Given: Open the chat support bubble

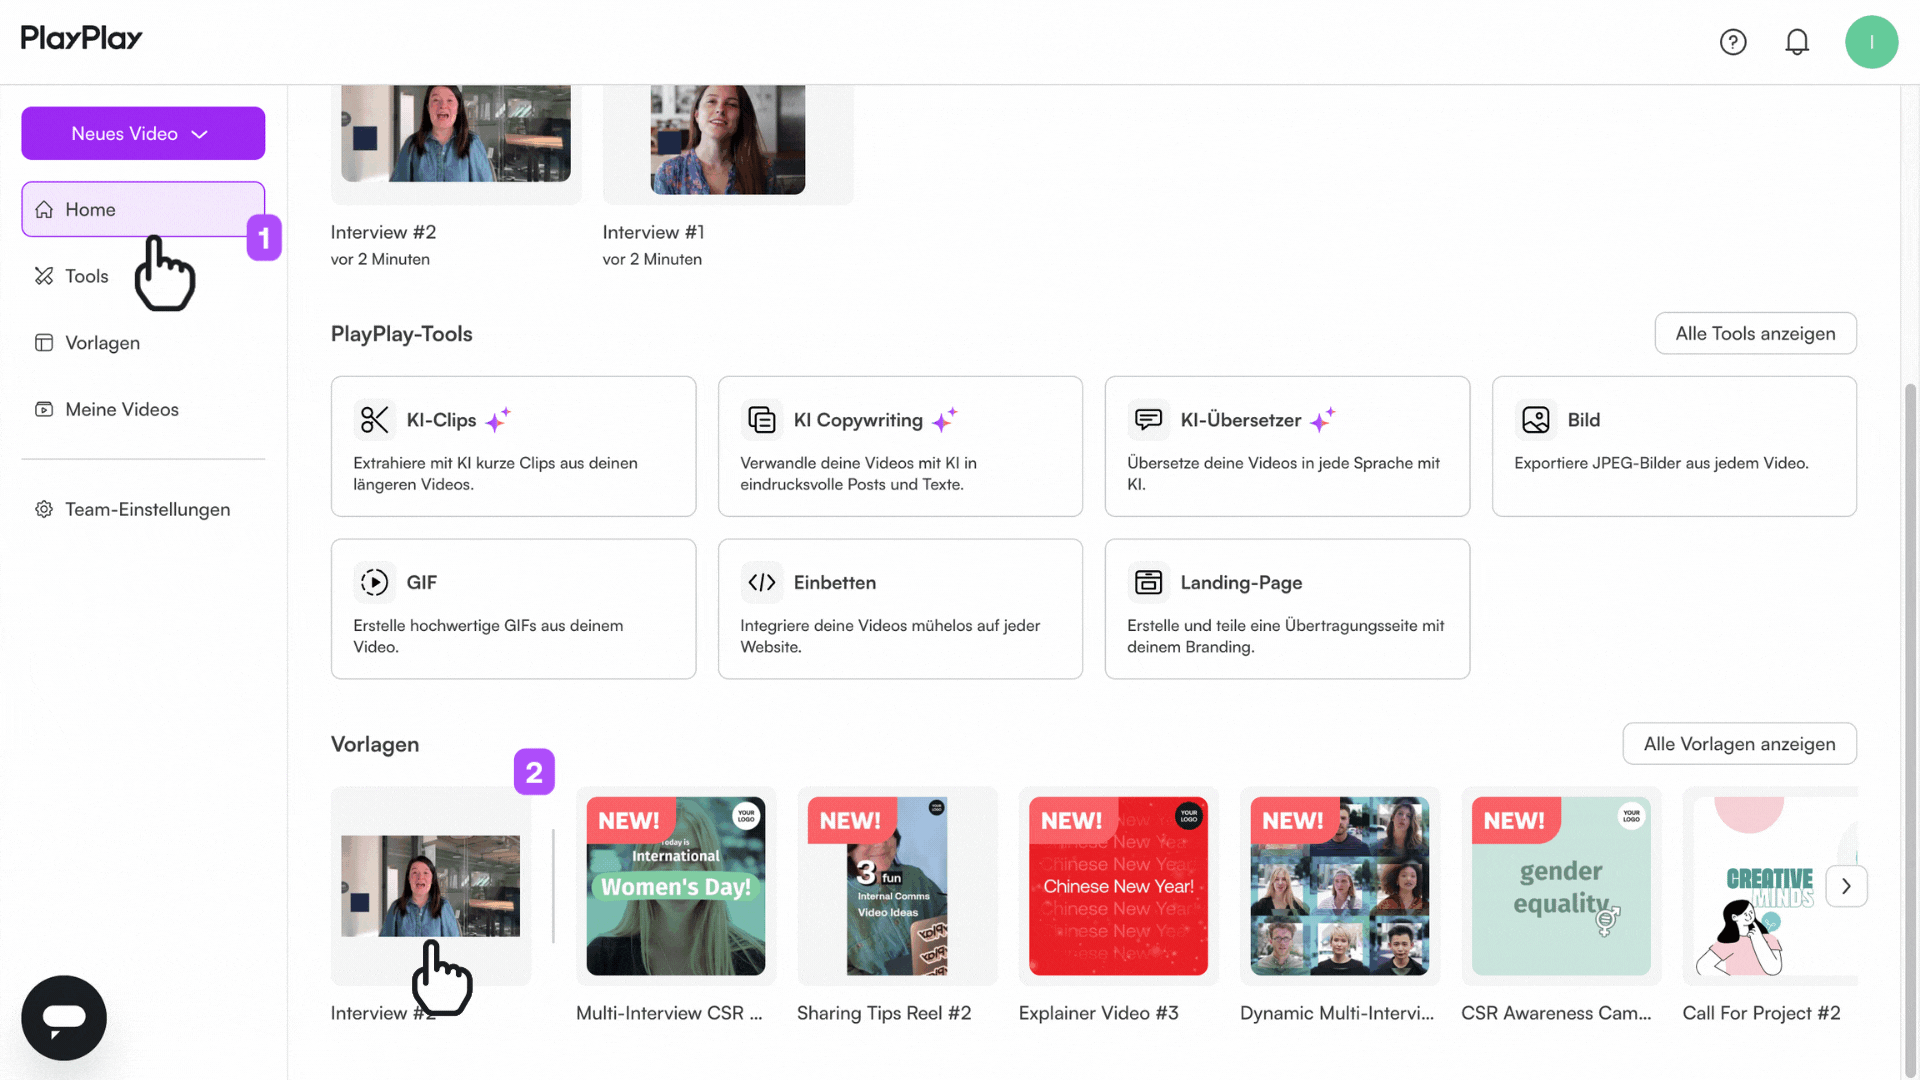Looking at the screenshot, I should 64,1017.
